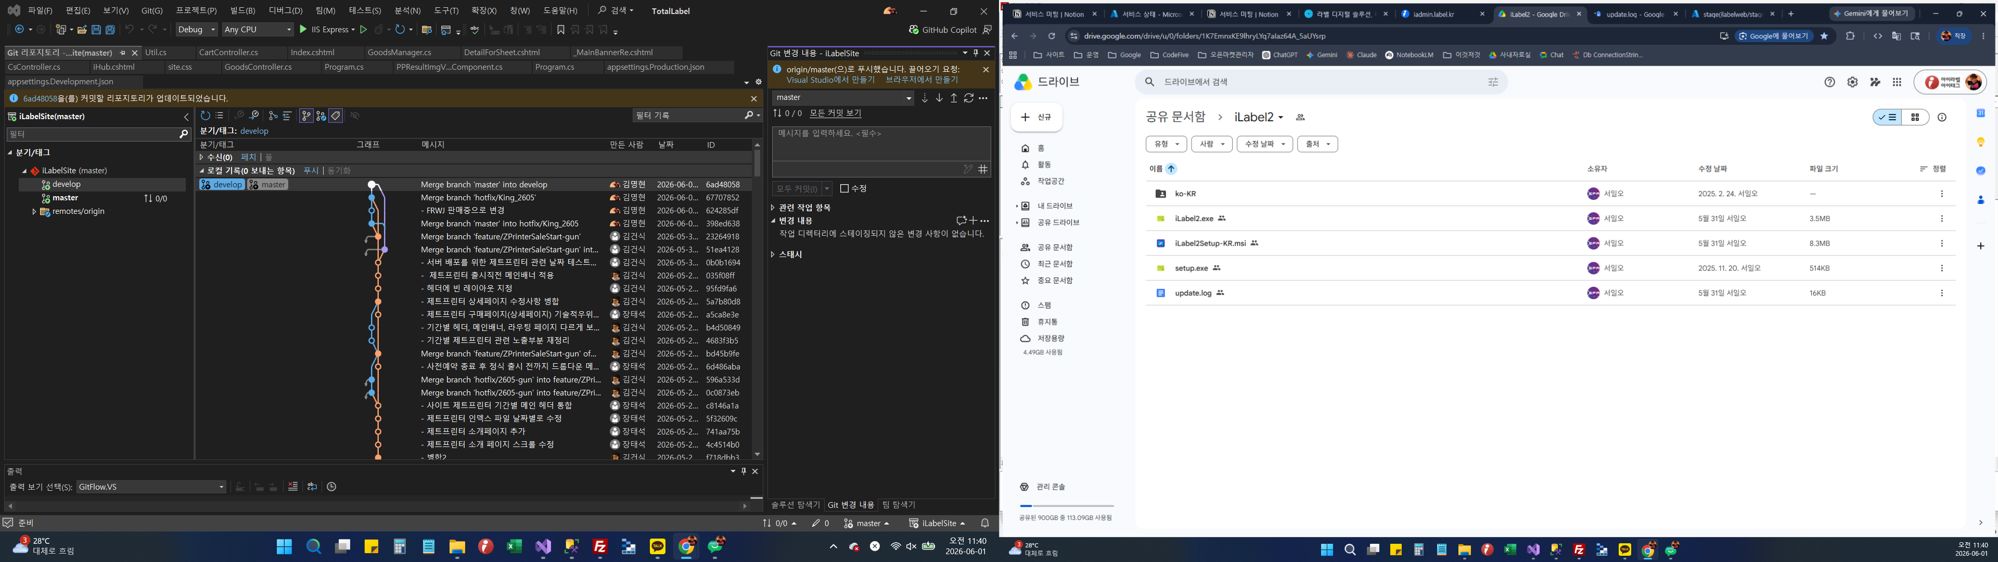Switch to 솔루션 탐색기 bottom tab

pyautogui.click(x=795, y=505)
